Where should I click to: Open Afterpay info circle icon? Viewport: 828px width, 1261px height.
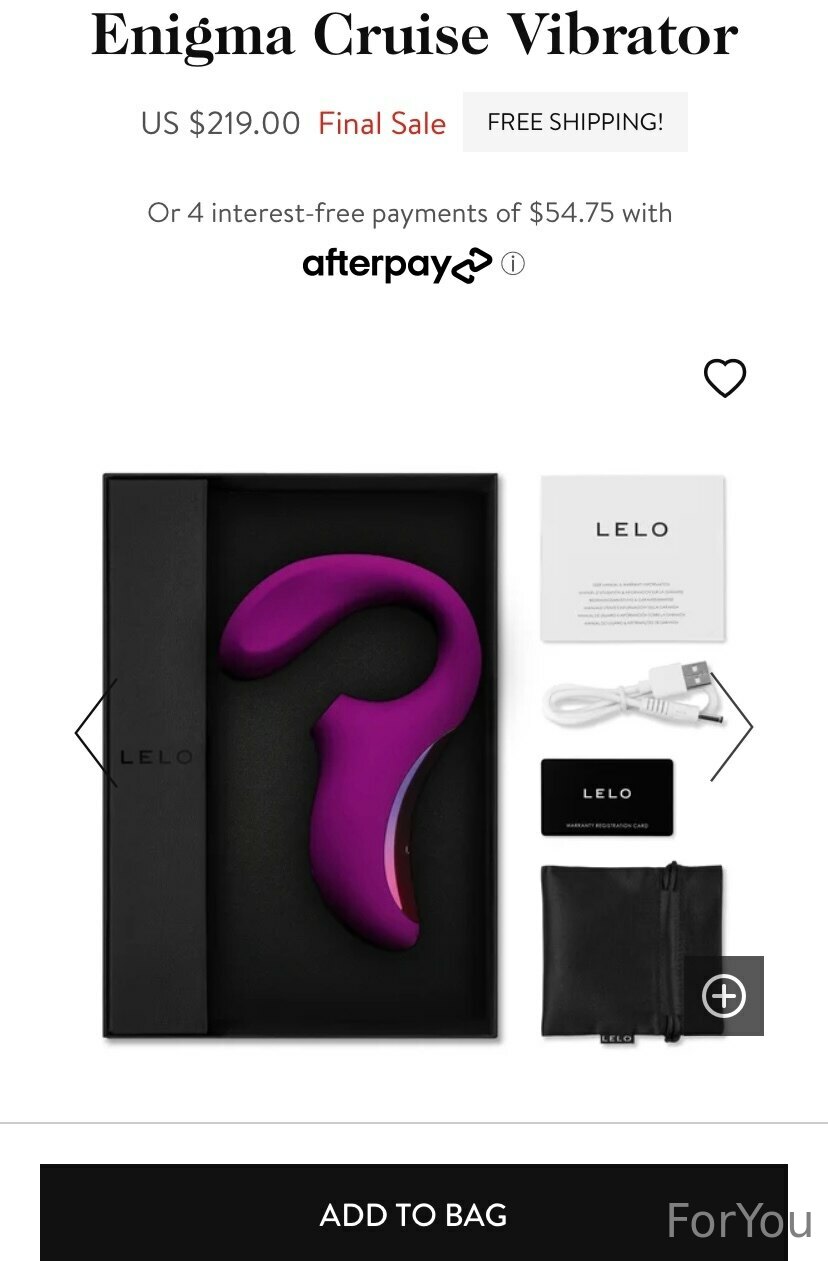click(513, 264)
